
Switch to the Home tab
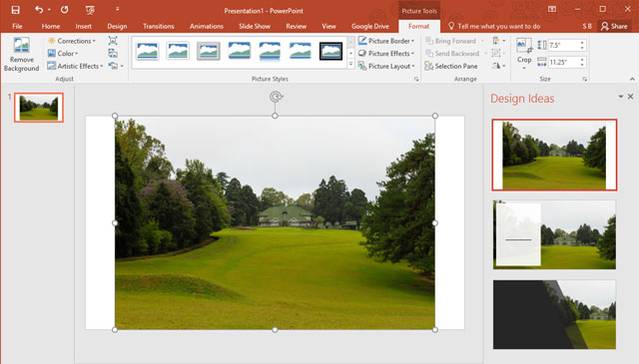(x=51, y=26)
